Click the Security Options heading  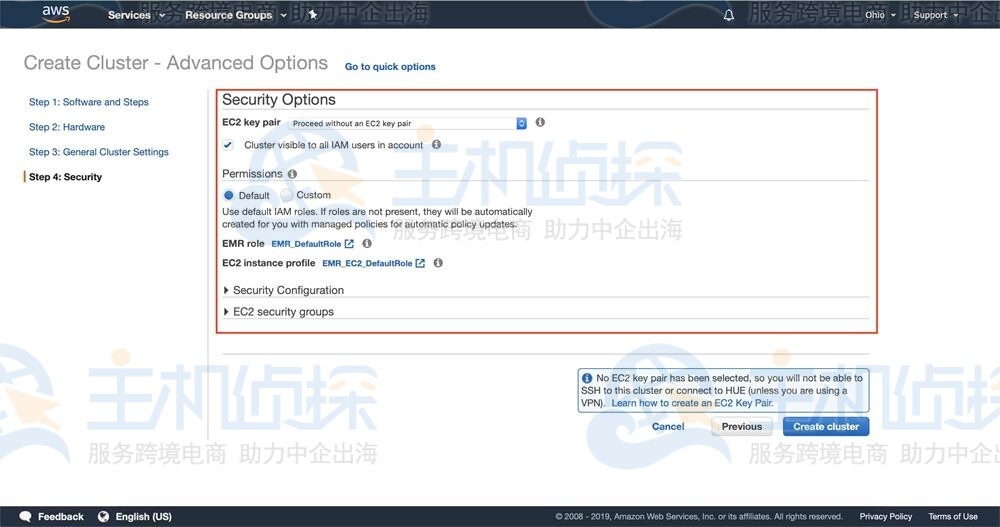tap(279, 100)
